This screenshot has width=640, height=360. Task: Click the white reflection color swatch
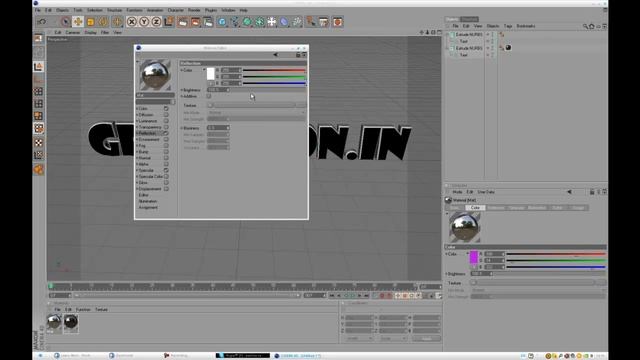point(211,74)
